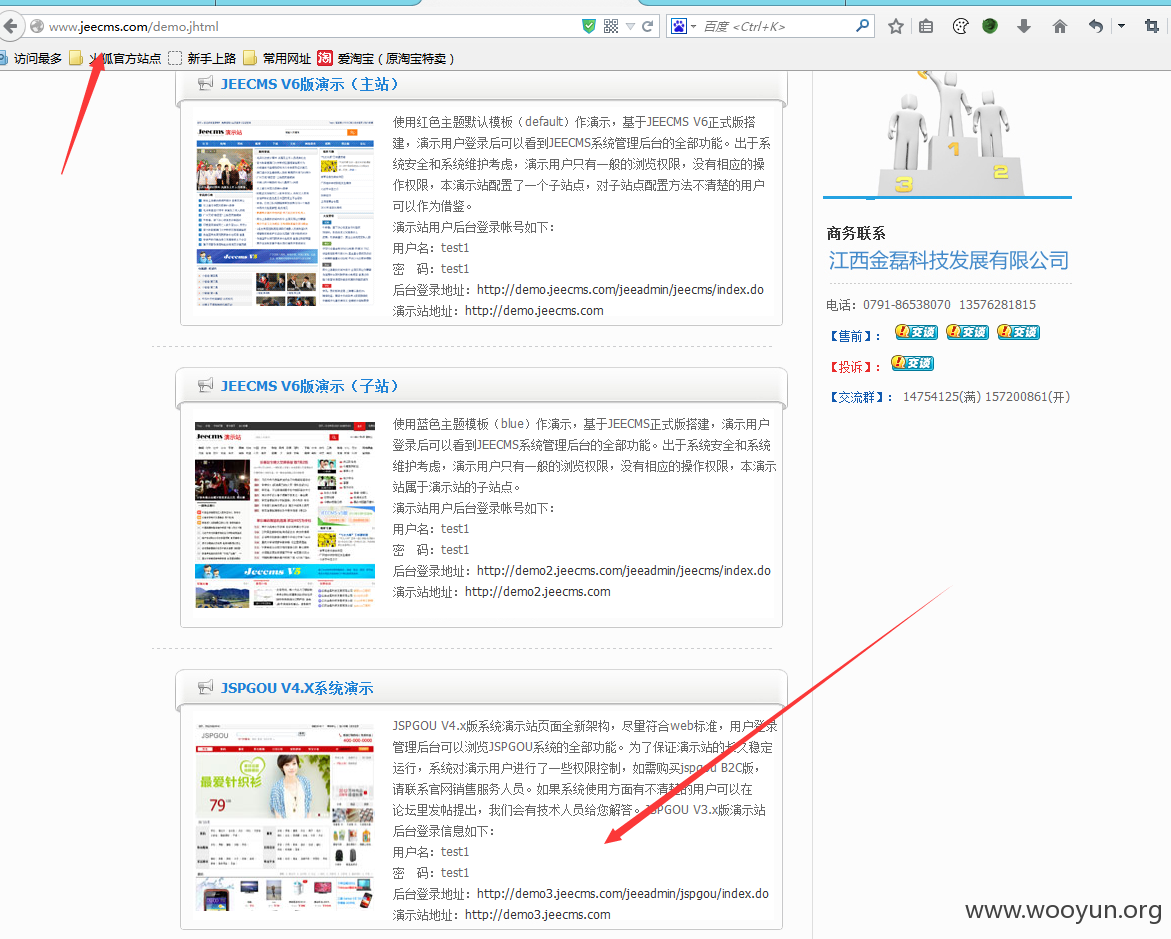The width and height of the screenshot is (1171, 939).
Task: Open the green shield security icon
Action: (x=589, y=27)
